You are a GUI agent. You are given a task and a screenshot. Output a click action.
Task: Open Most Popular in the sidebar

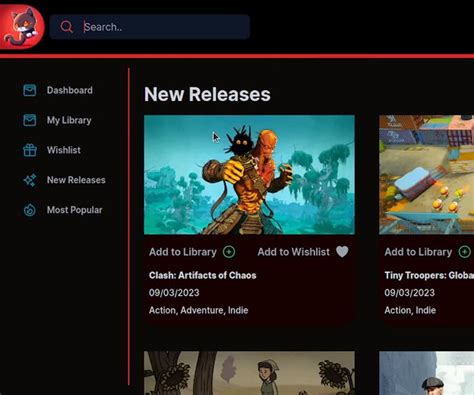(74, 210)
